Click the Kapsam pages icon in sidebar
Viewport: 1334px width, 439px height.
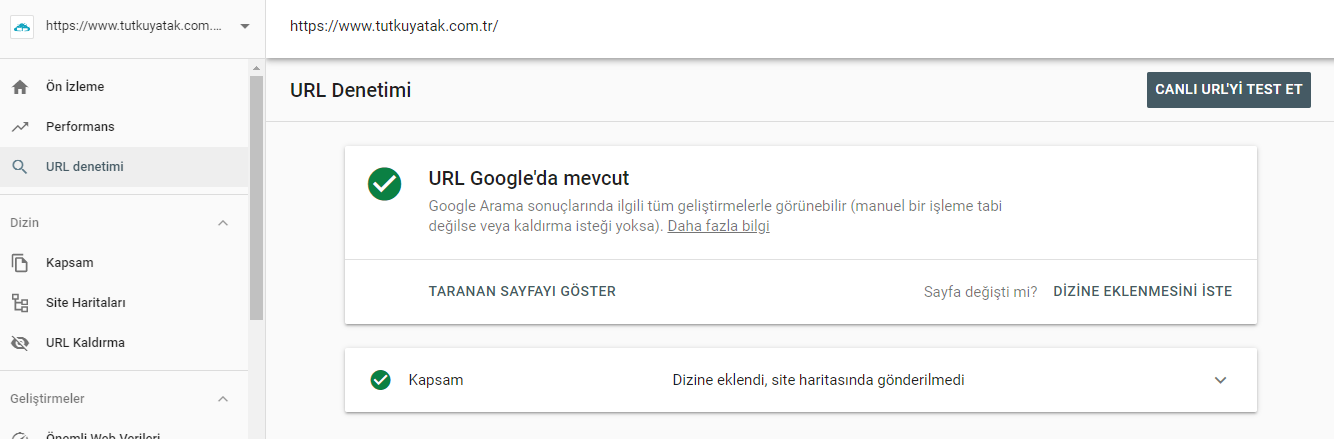coord(20,263)
